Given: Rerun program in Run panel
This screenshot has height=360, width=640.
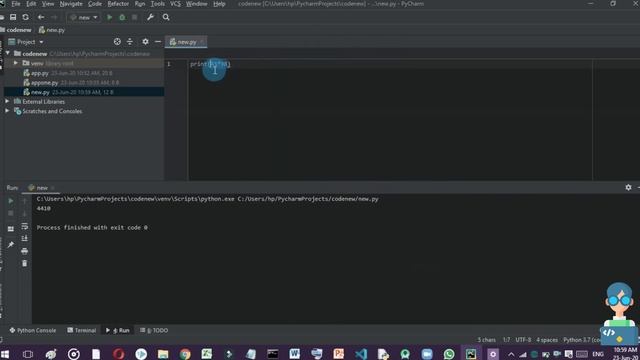Looking at the screenshot, I should (x=11, y=201).
